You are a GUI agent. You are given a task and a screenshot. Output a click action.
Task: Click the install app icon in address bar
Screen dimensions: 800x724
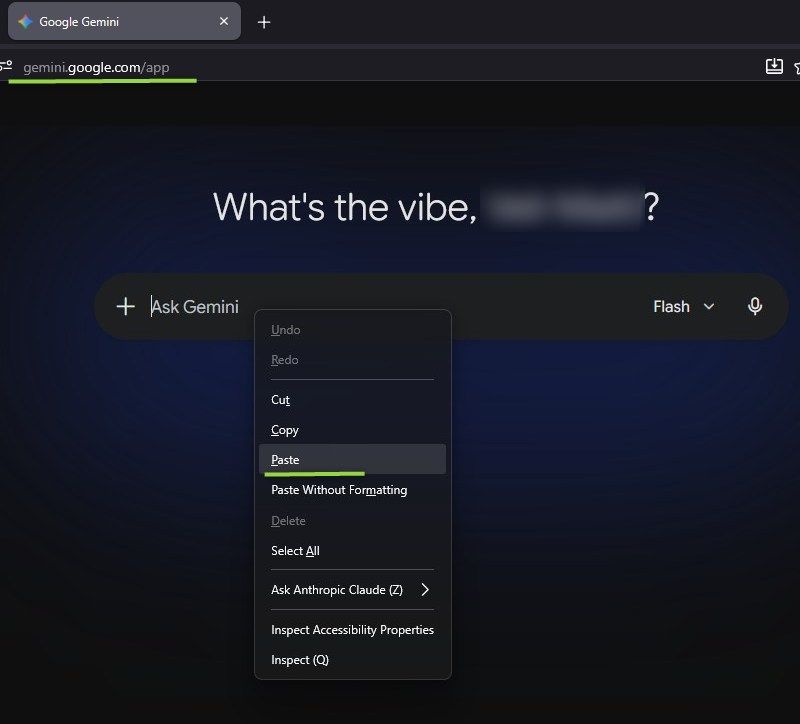(x=774, y=66)
